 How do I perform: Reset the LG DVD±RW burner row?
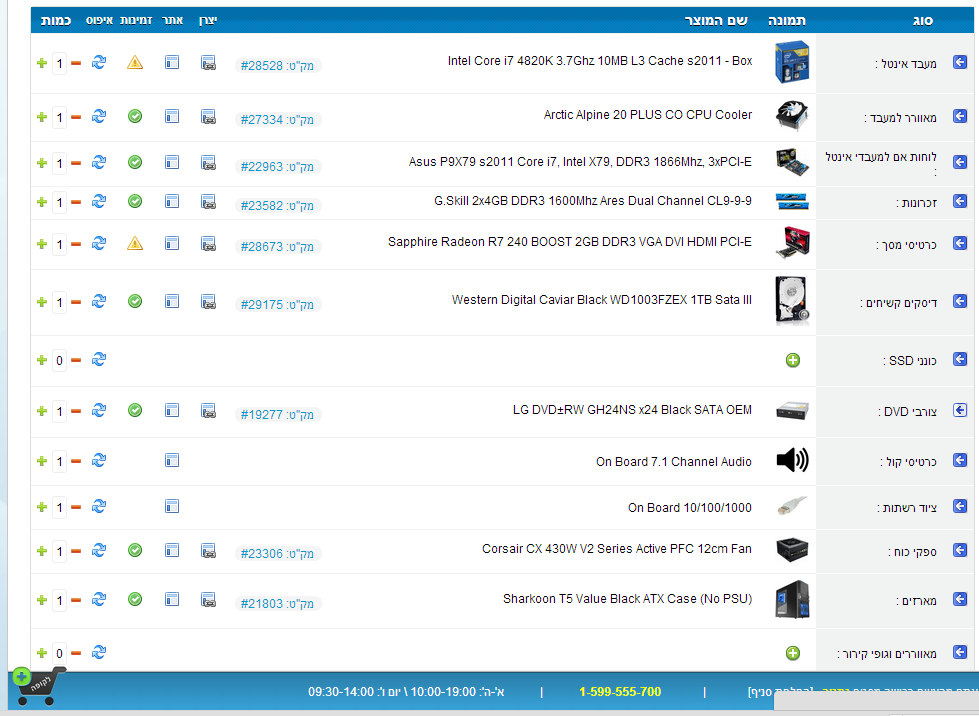(x=99, y=410)
